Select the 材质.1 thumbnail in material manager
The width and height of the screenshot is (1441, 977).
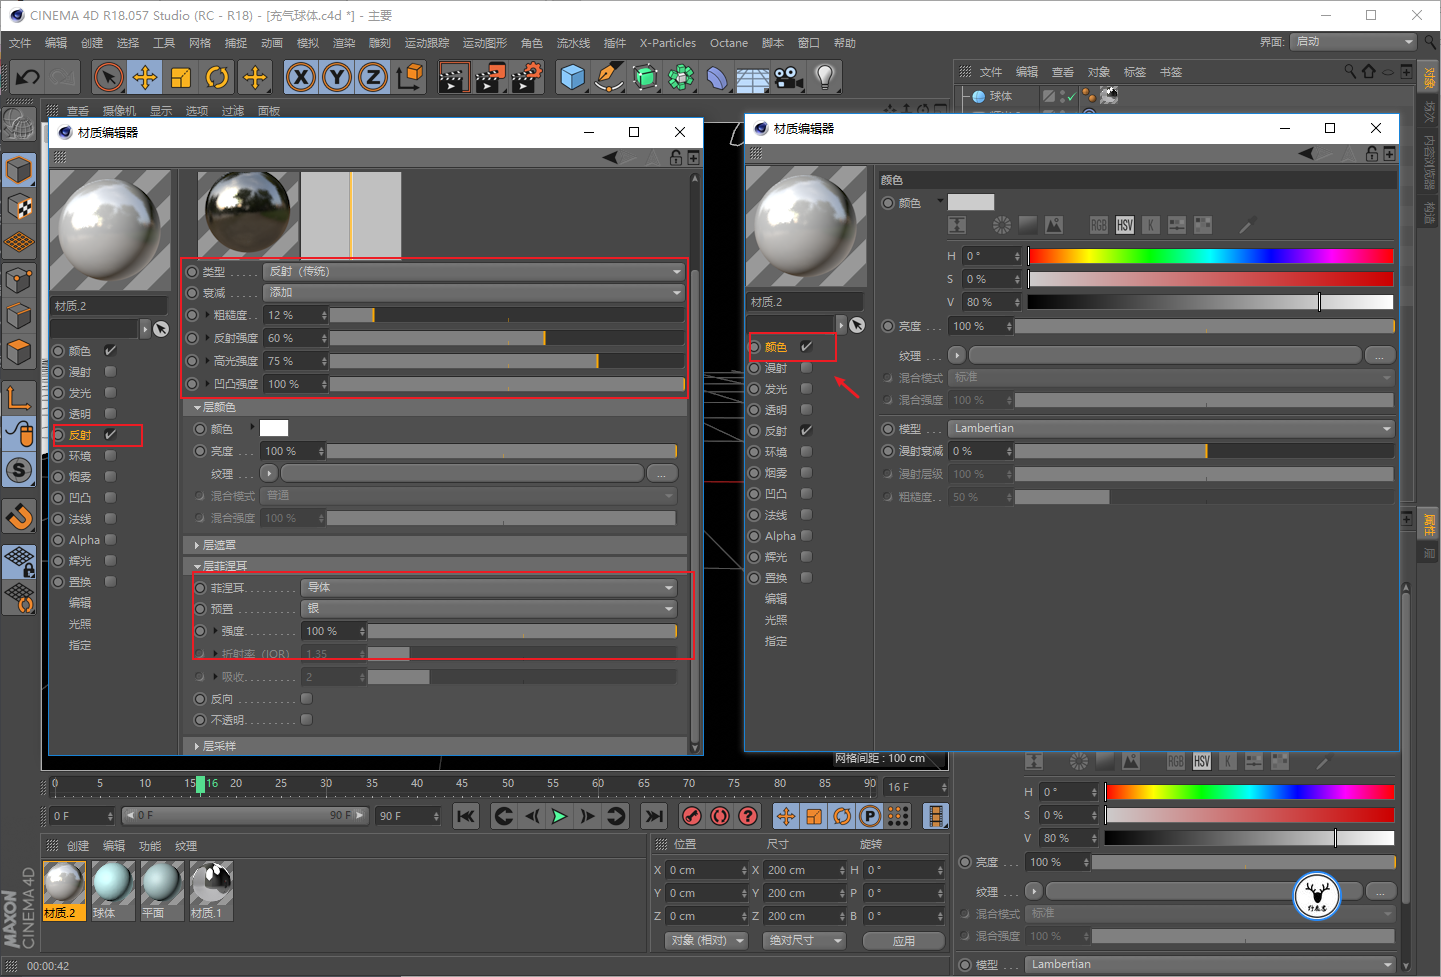211,890
